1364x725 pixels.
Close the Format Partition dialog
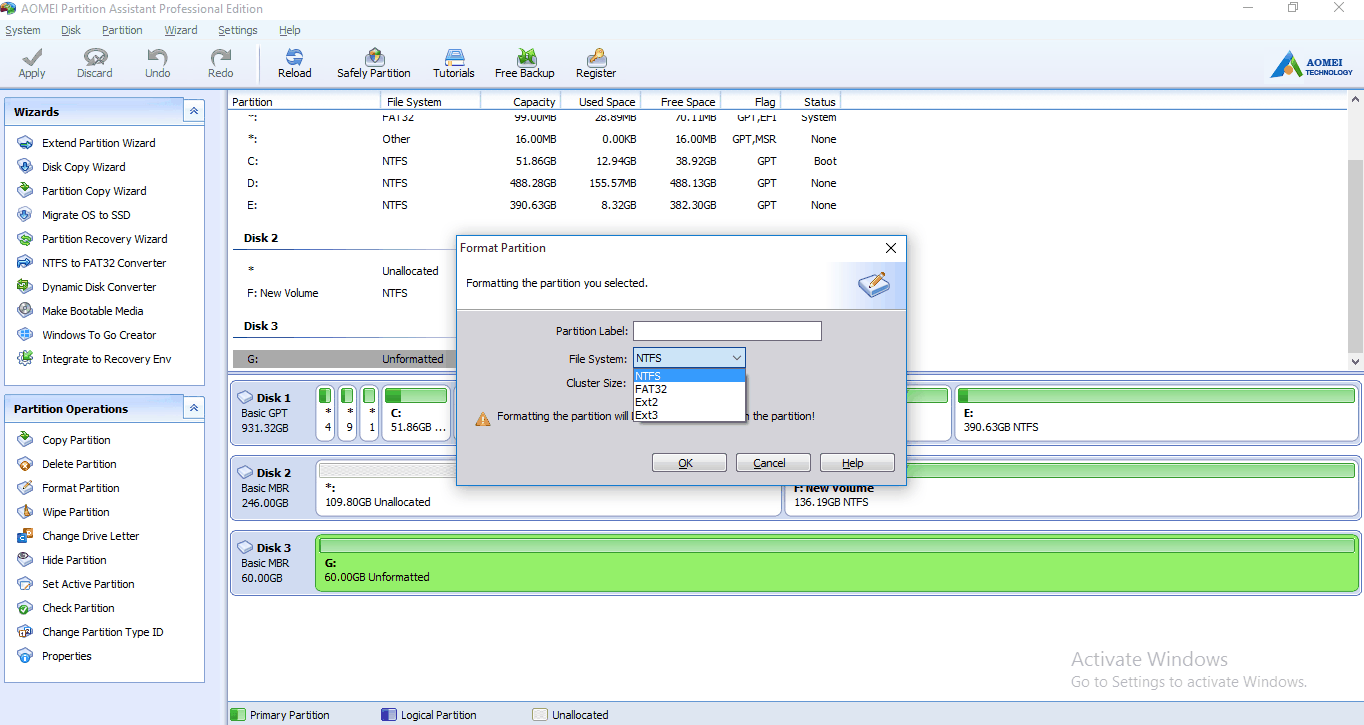point(892,248)
